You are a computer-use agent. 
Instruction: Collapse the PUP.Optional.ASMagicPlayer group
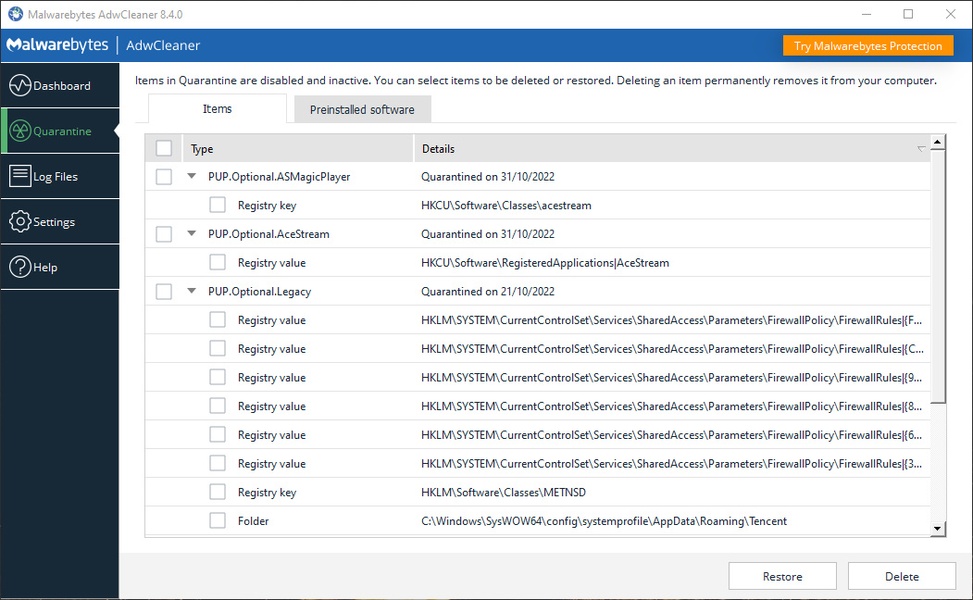tap(192, 177)
